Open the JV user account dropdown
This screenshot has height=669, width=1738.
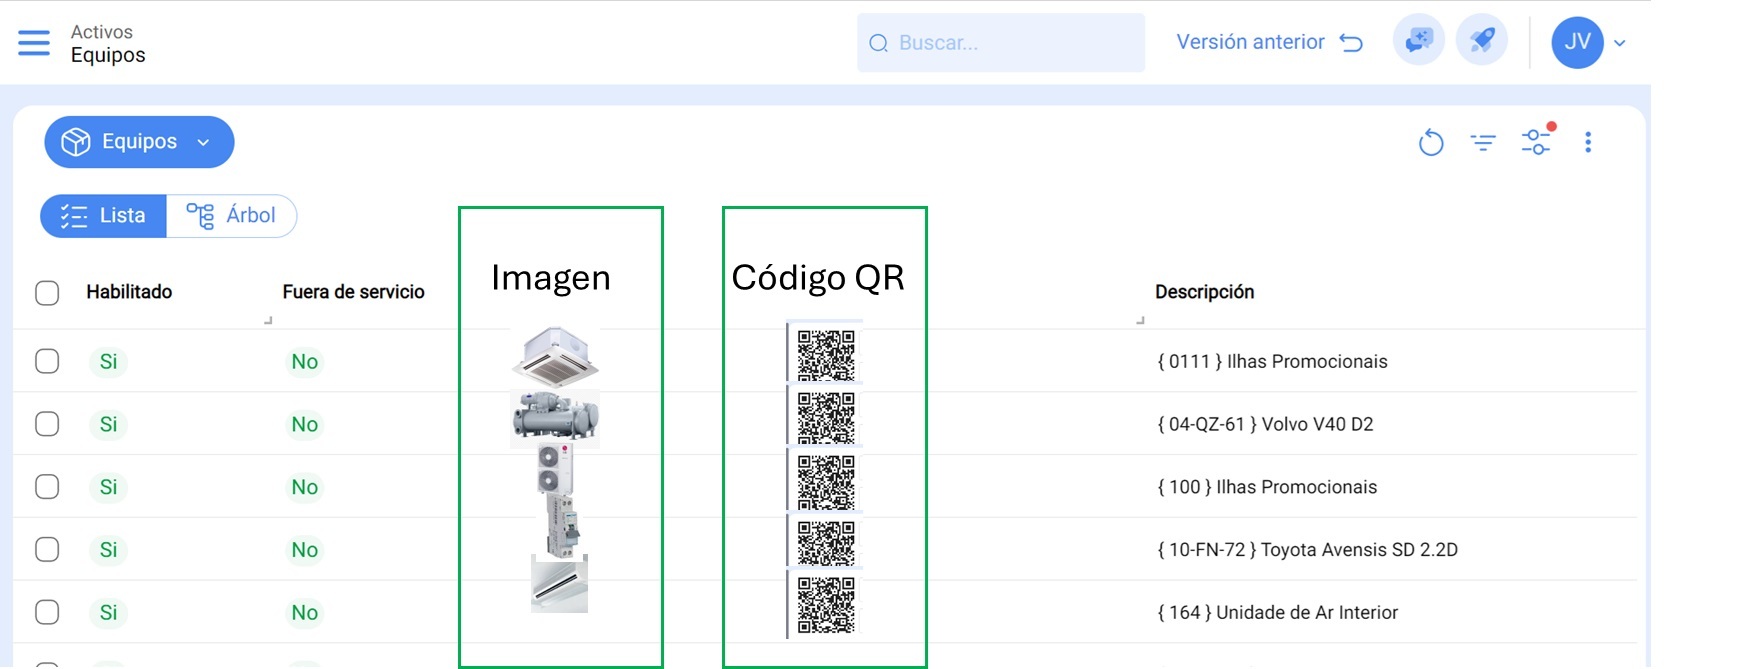pos(1589,43)
